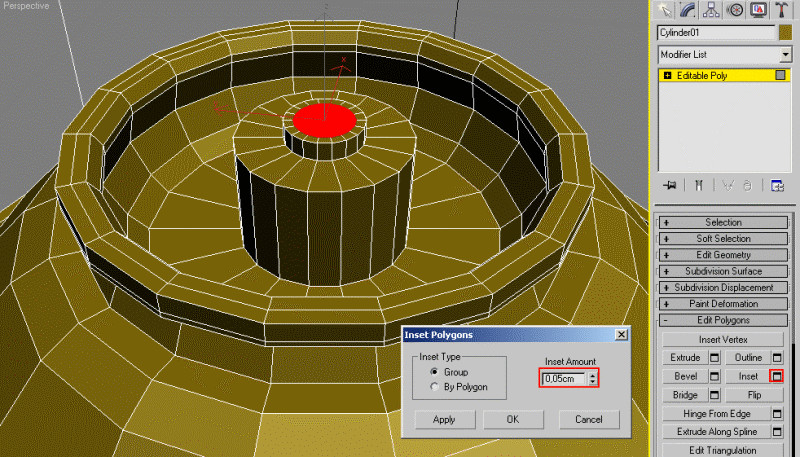
Task: Click the Bevel button
Action: pos(685,376)
